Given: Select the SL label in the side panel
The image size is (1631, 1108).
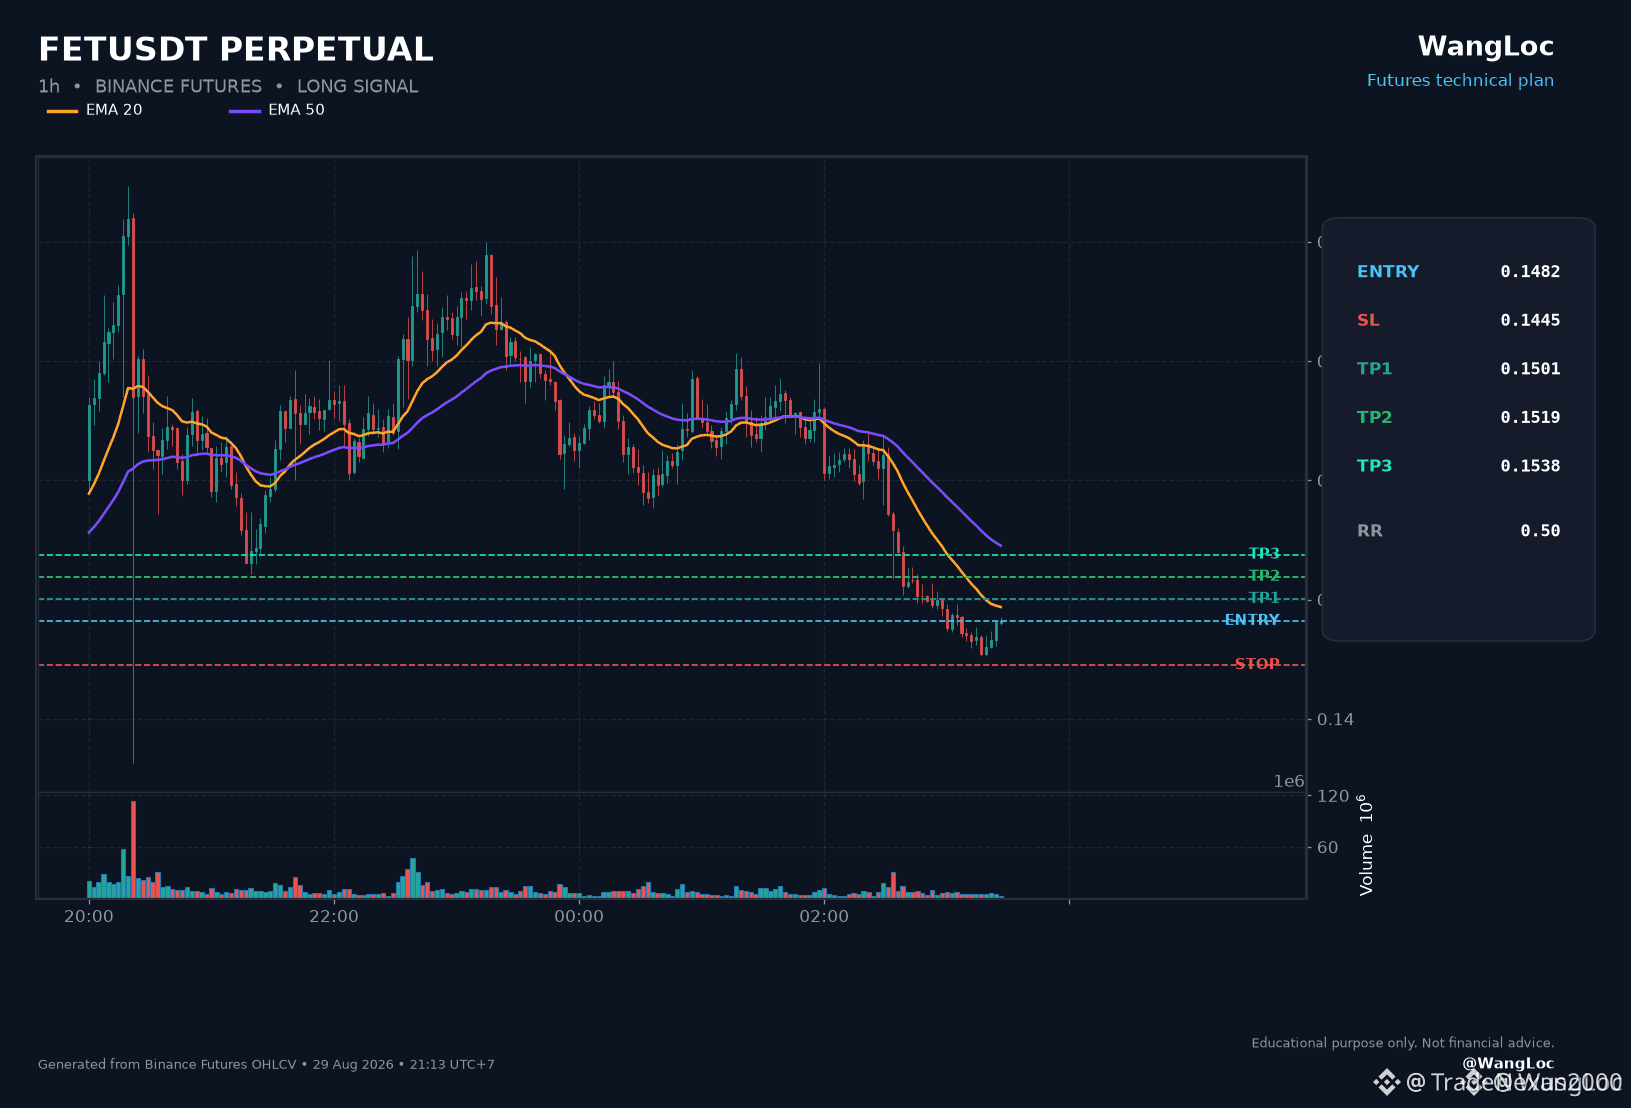Looking at the screenshot, I should click(1368, 321).
